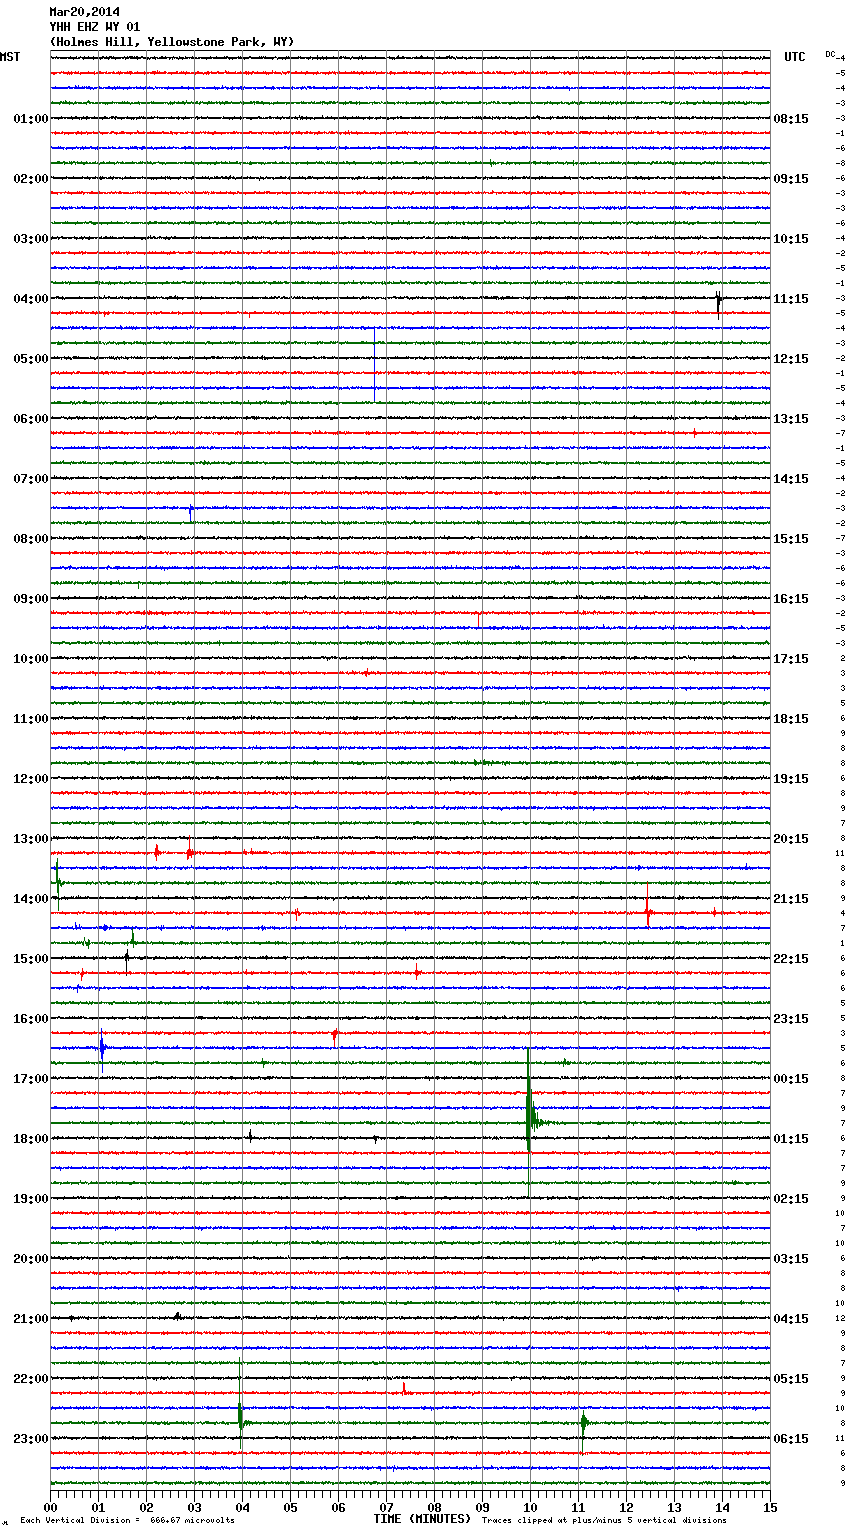Click the 04 minute mark on bottom axis
The image size is (850, 1534).
pos(242,1507)
